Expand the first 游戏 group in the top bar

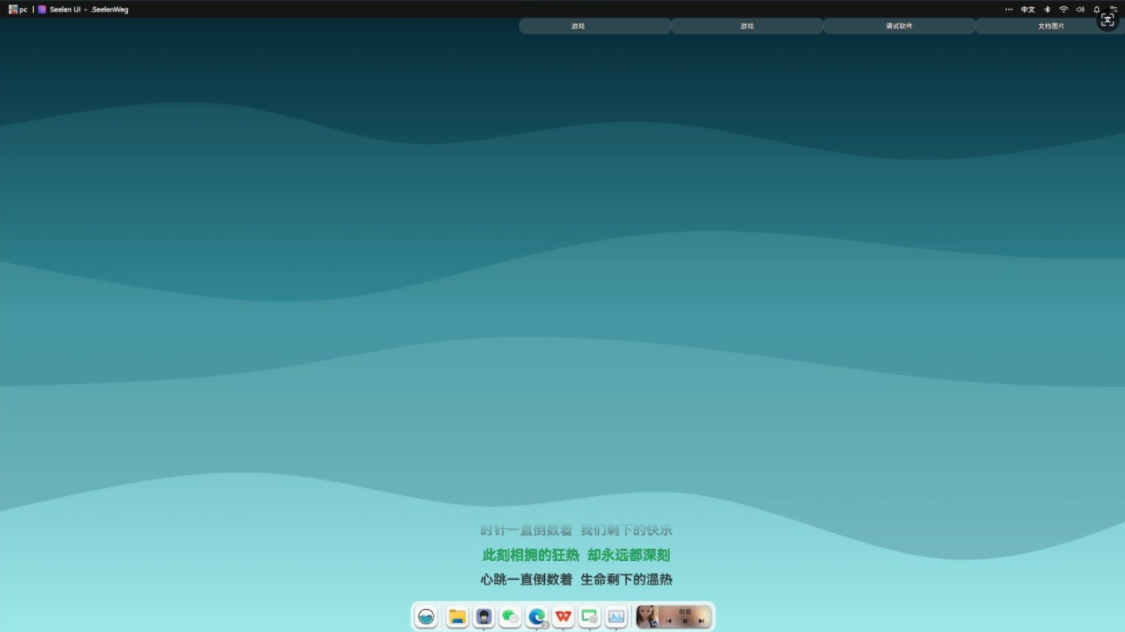coord(594,26)
